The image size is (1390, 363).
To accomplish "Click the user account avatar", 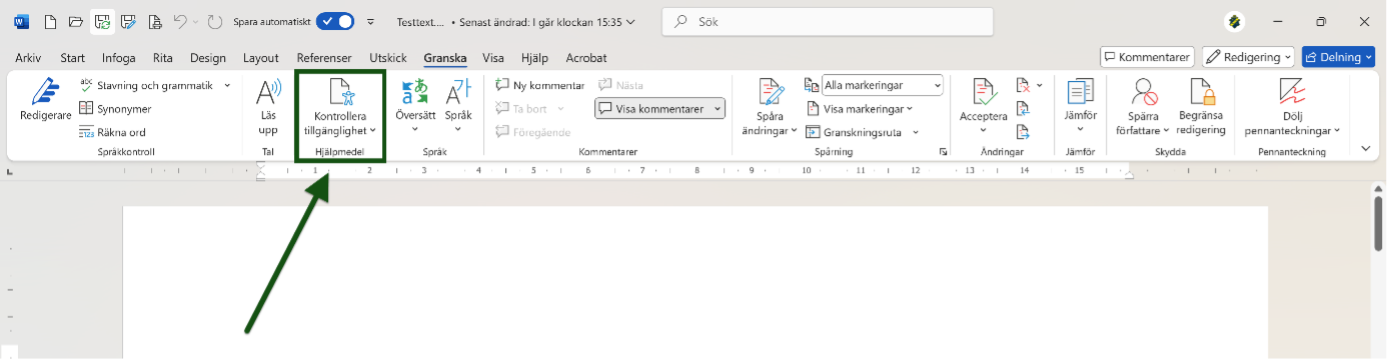I will coord(1235,21).
